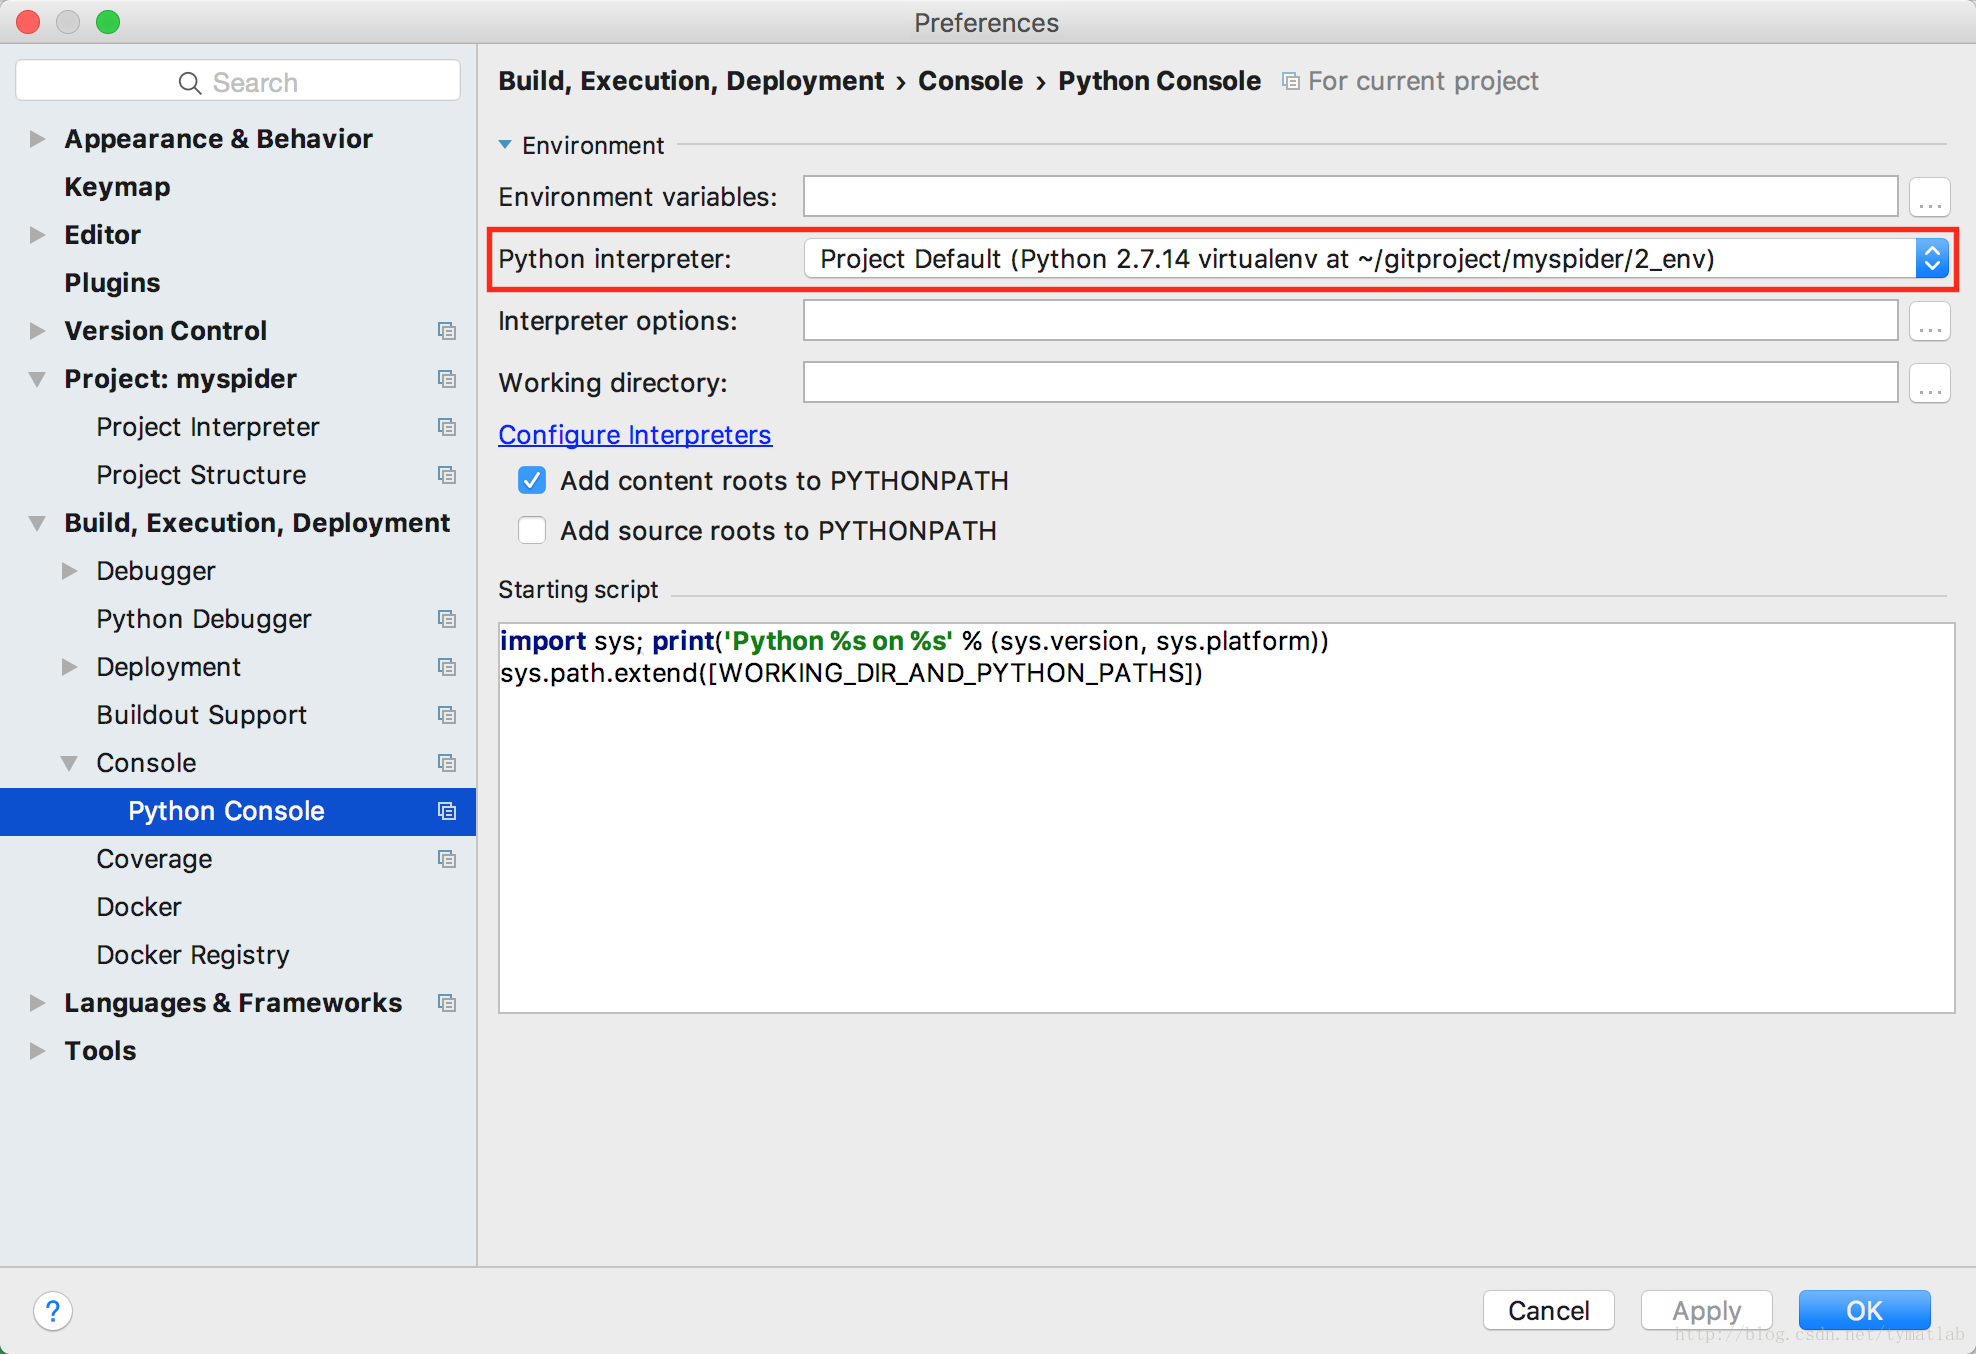This screenshot has height=1354, width=1976.
Task: Click into Working directory text field
Action: click(x=1350, y=383)
